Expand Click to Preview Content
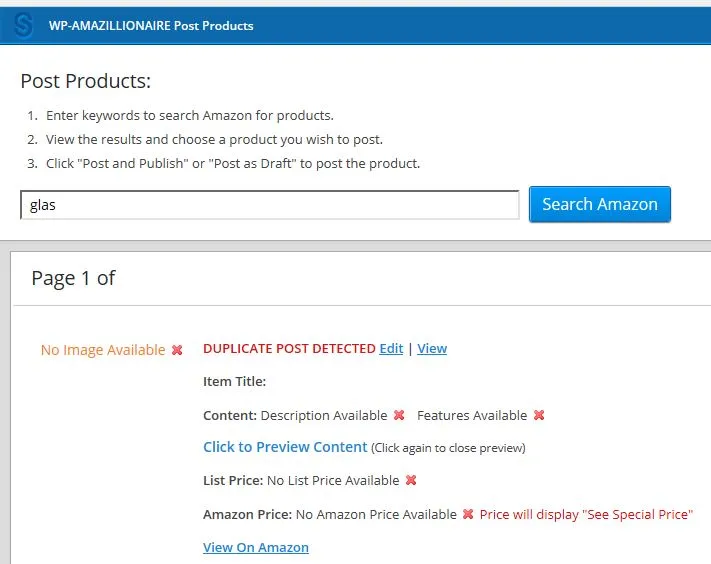Screen dimensions: 711x564 [285, 447]
